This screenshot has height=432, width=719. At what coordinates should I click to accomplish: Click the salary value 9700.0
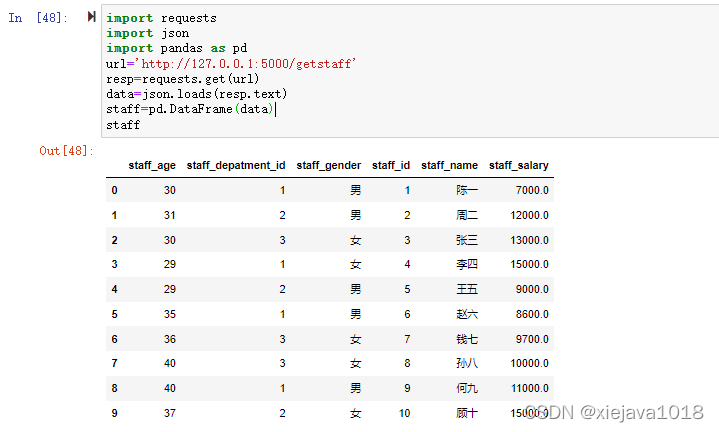pyautogui.click(x=532, y=339)
